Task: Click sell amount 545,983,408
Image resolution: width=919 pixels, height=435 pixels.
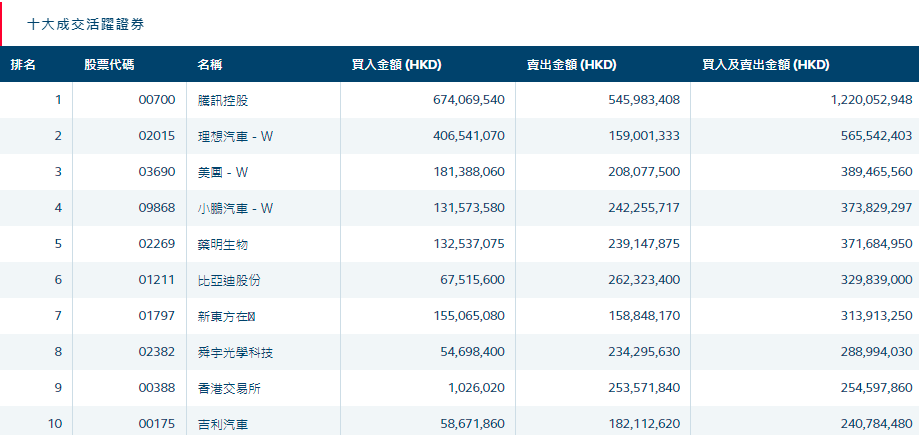Action: [644, 100]
